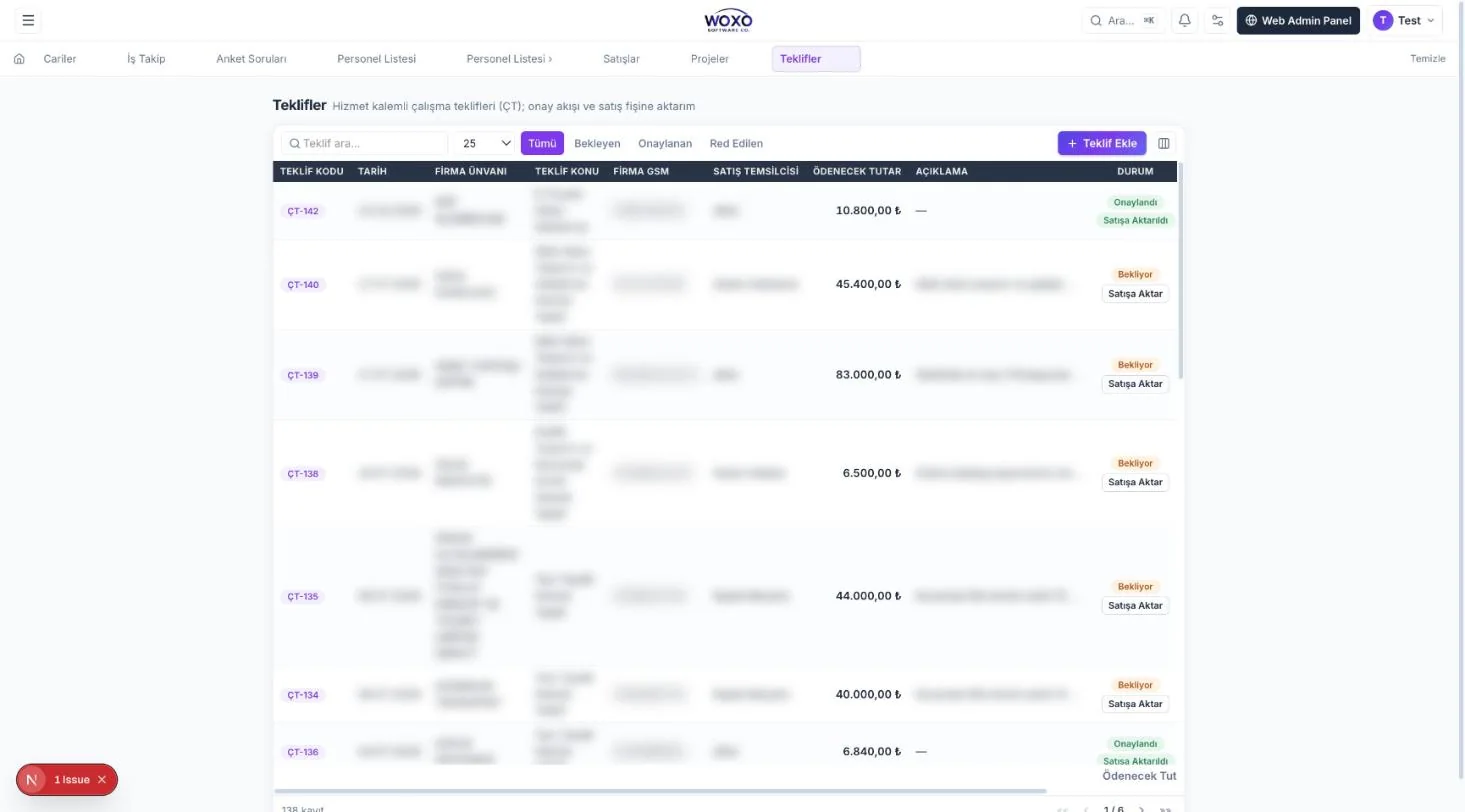Open page size dropdown showing 25
The height and width of the screenshot is (812, 1465).
[486, 143]
